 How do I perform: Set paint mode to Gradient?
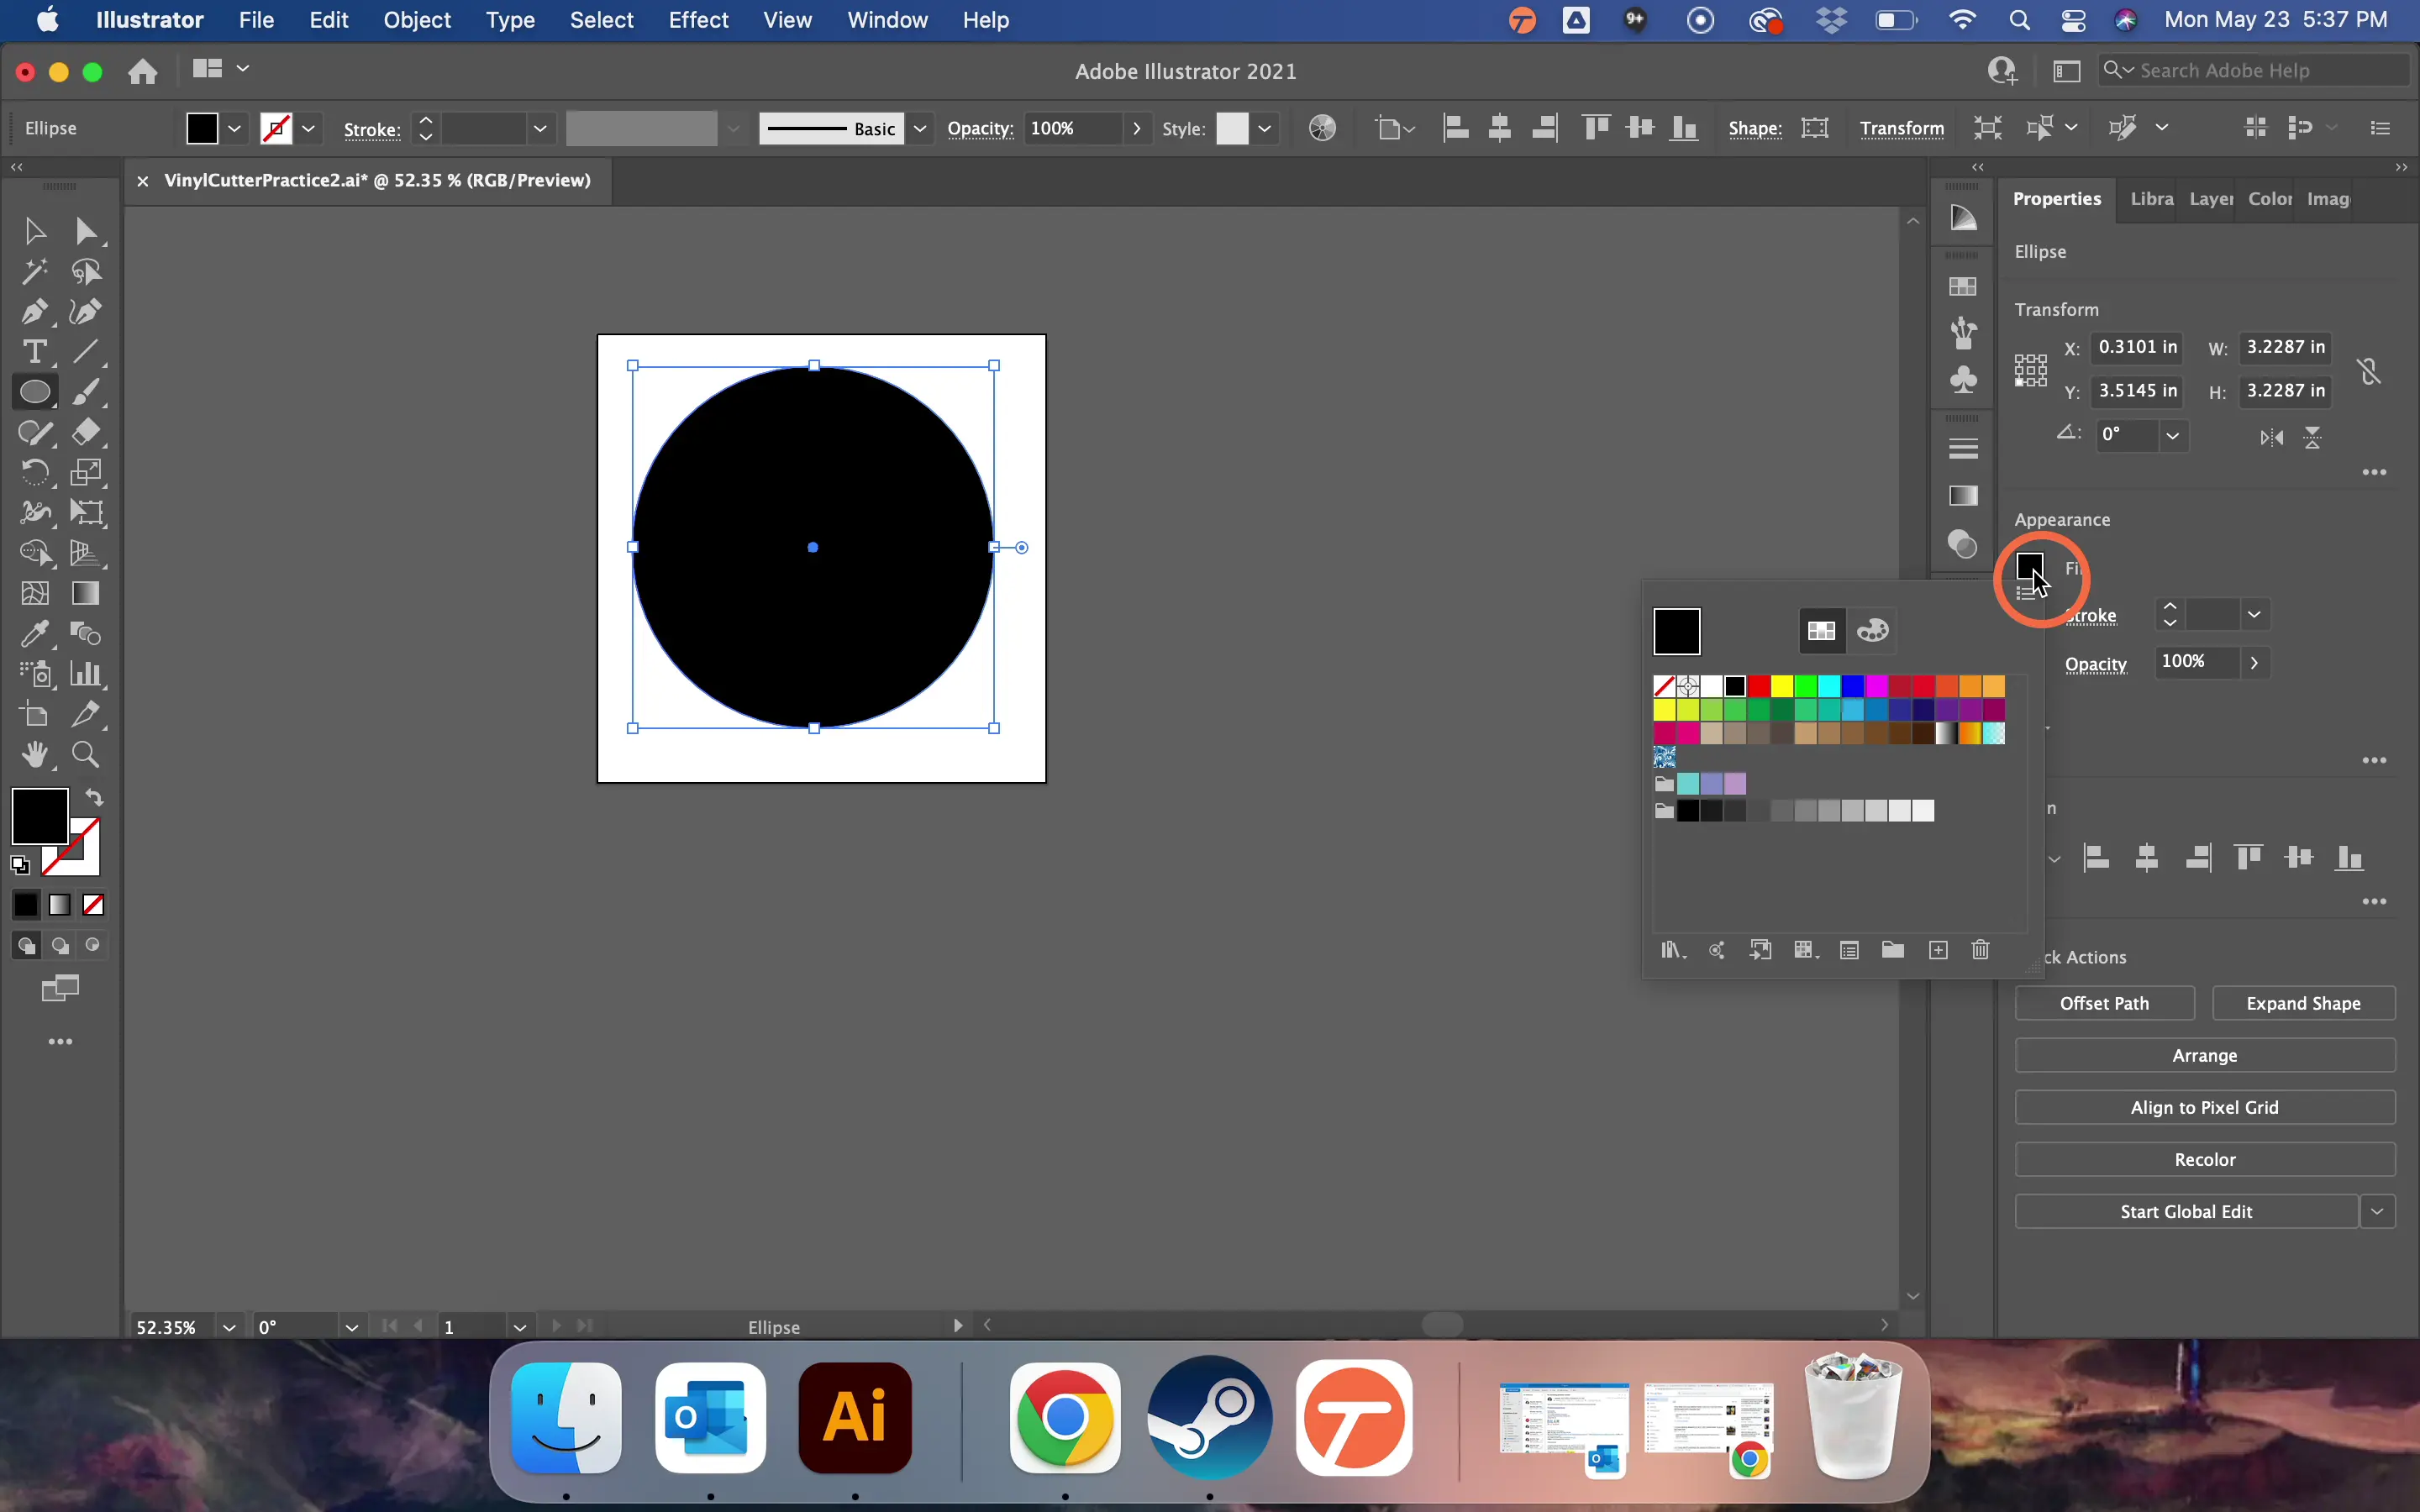[x=60, y=905]
